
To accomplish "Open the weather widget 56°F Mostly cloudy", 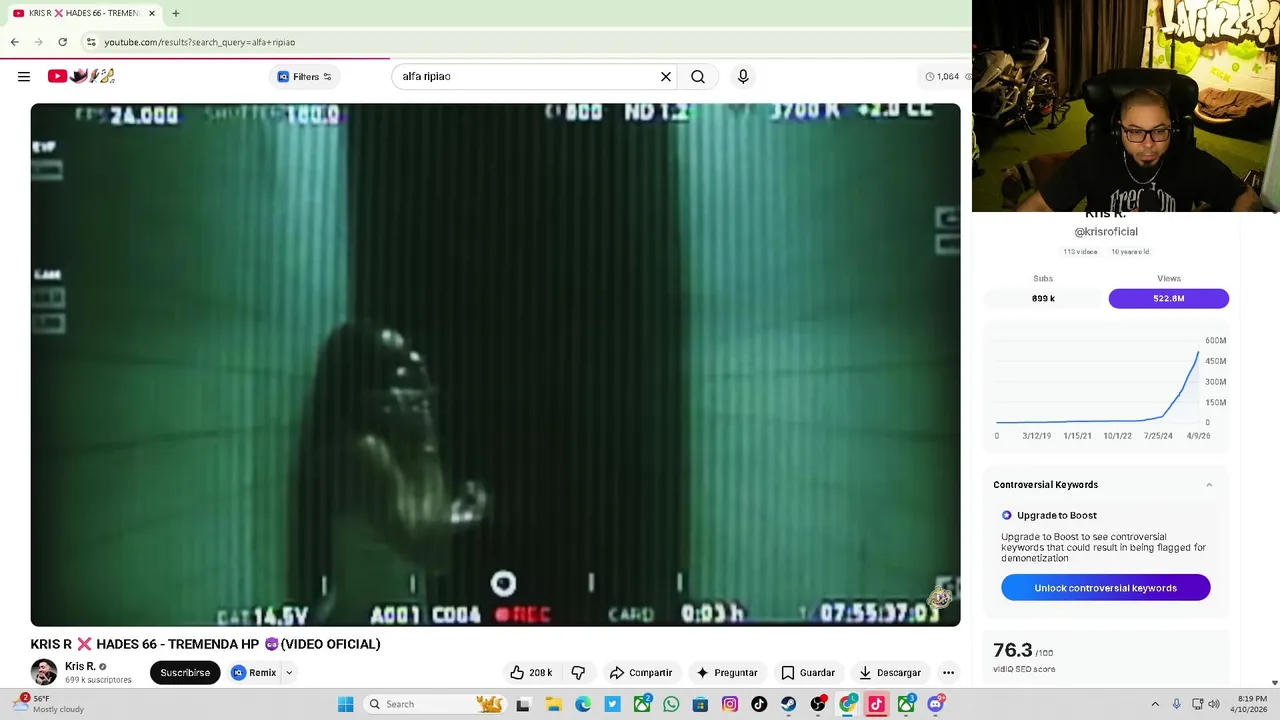I will [50, 704].
